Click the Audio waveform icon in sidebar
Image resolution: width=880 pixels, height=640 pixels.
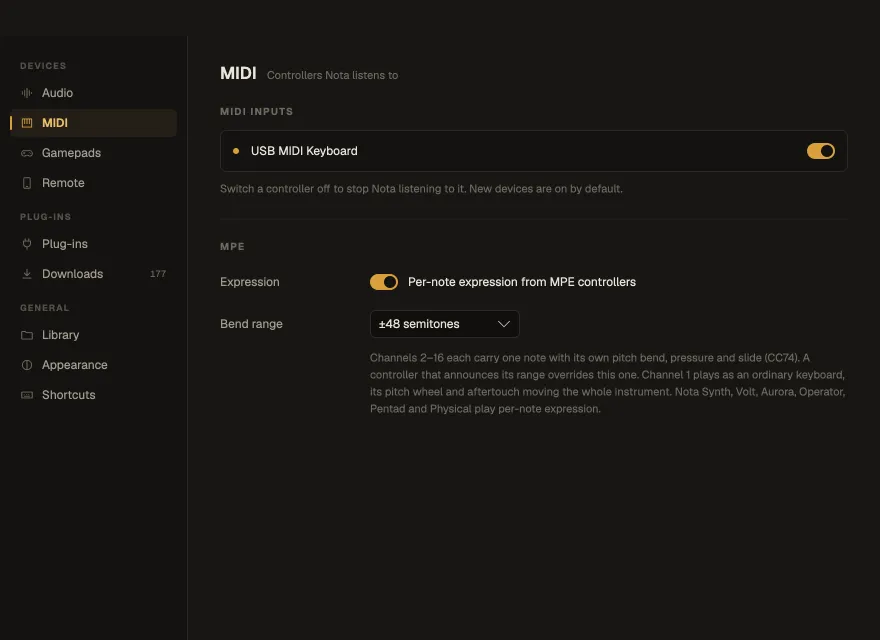tap(26, 93)
